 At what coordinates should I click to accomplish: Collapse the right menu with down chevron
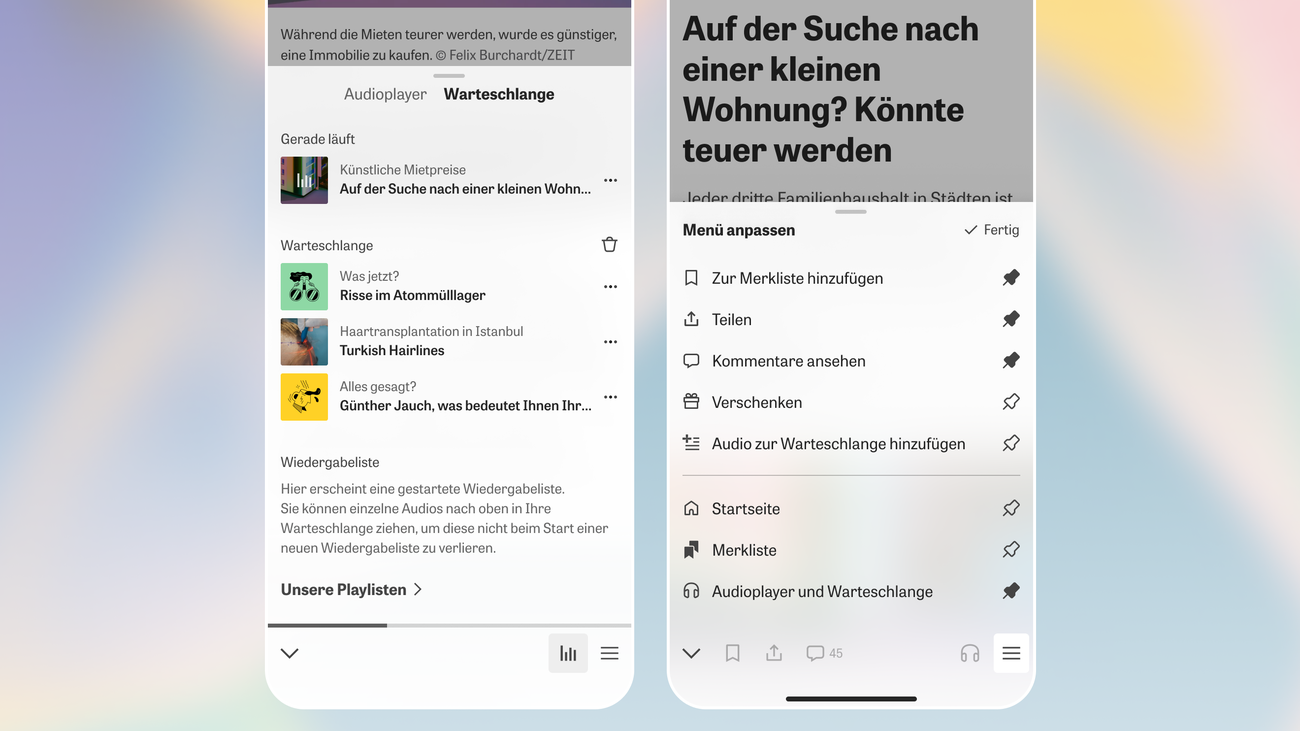(691, 653)
